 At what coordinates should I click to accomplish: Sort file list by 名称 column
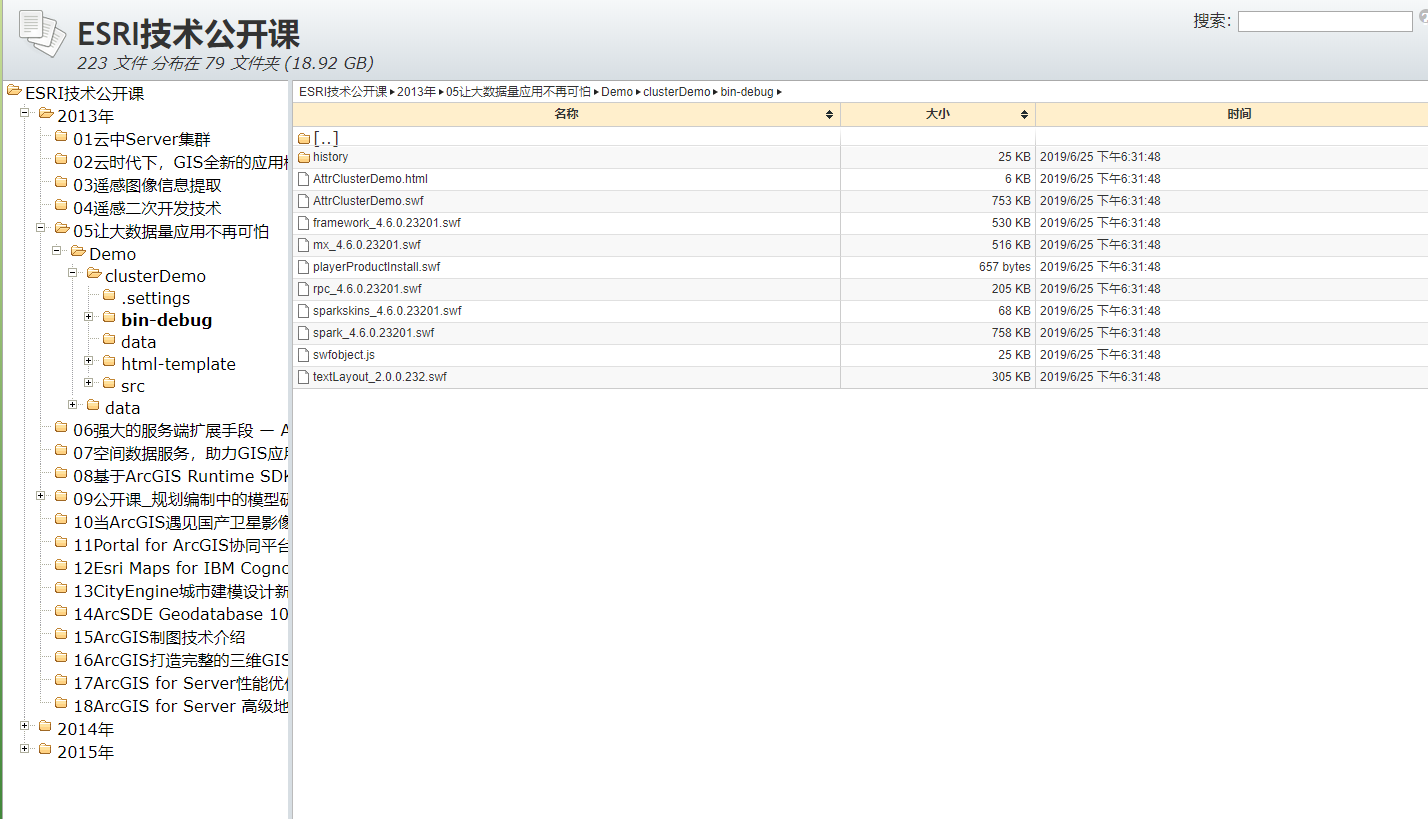[x=566, y=114]
